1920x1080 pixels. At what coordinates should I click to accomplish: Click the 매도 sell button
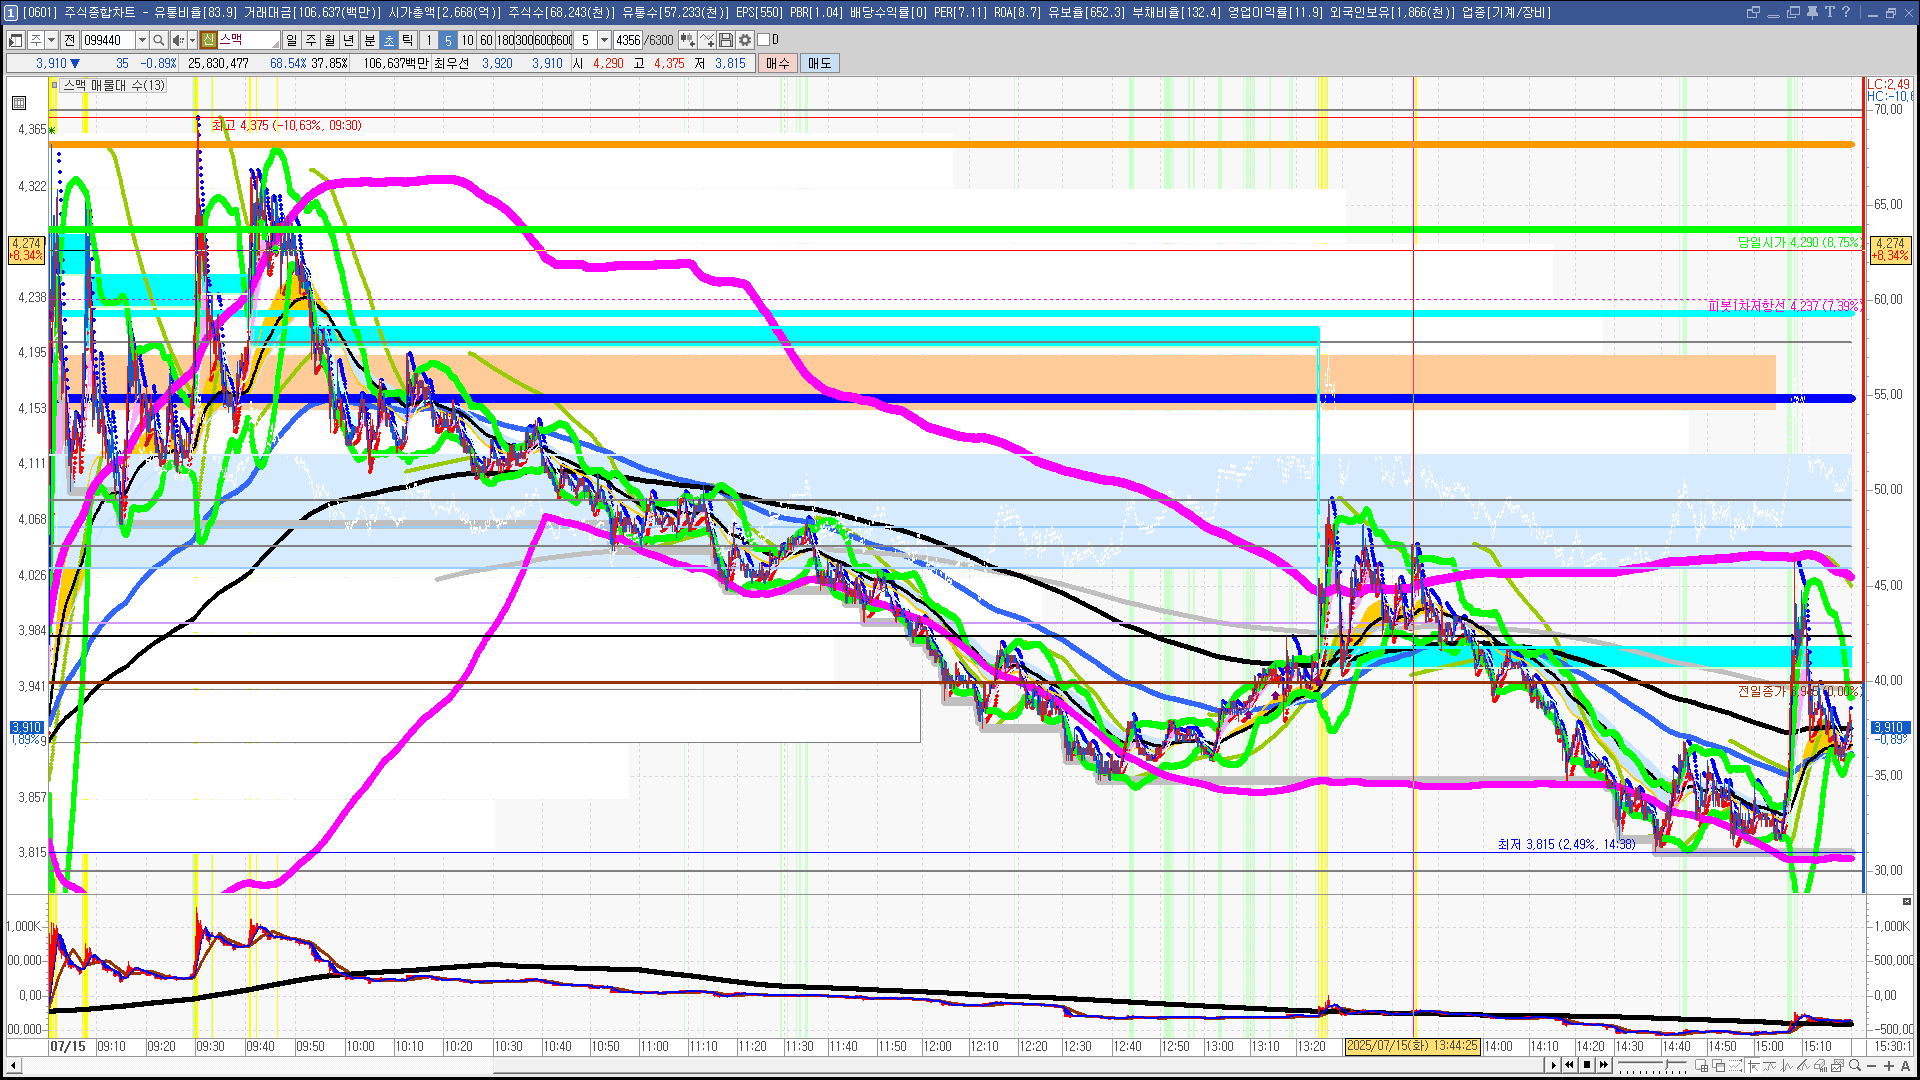819,63
